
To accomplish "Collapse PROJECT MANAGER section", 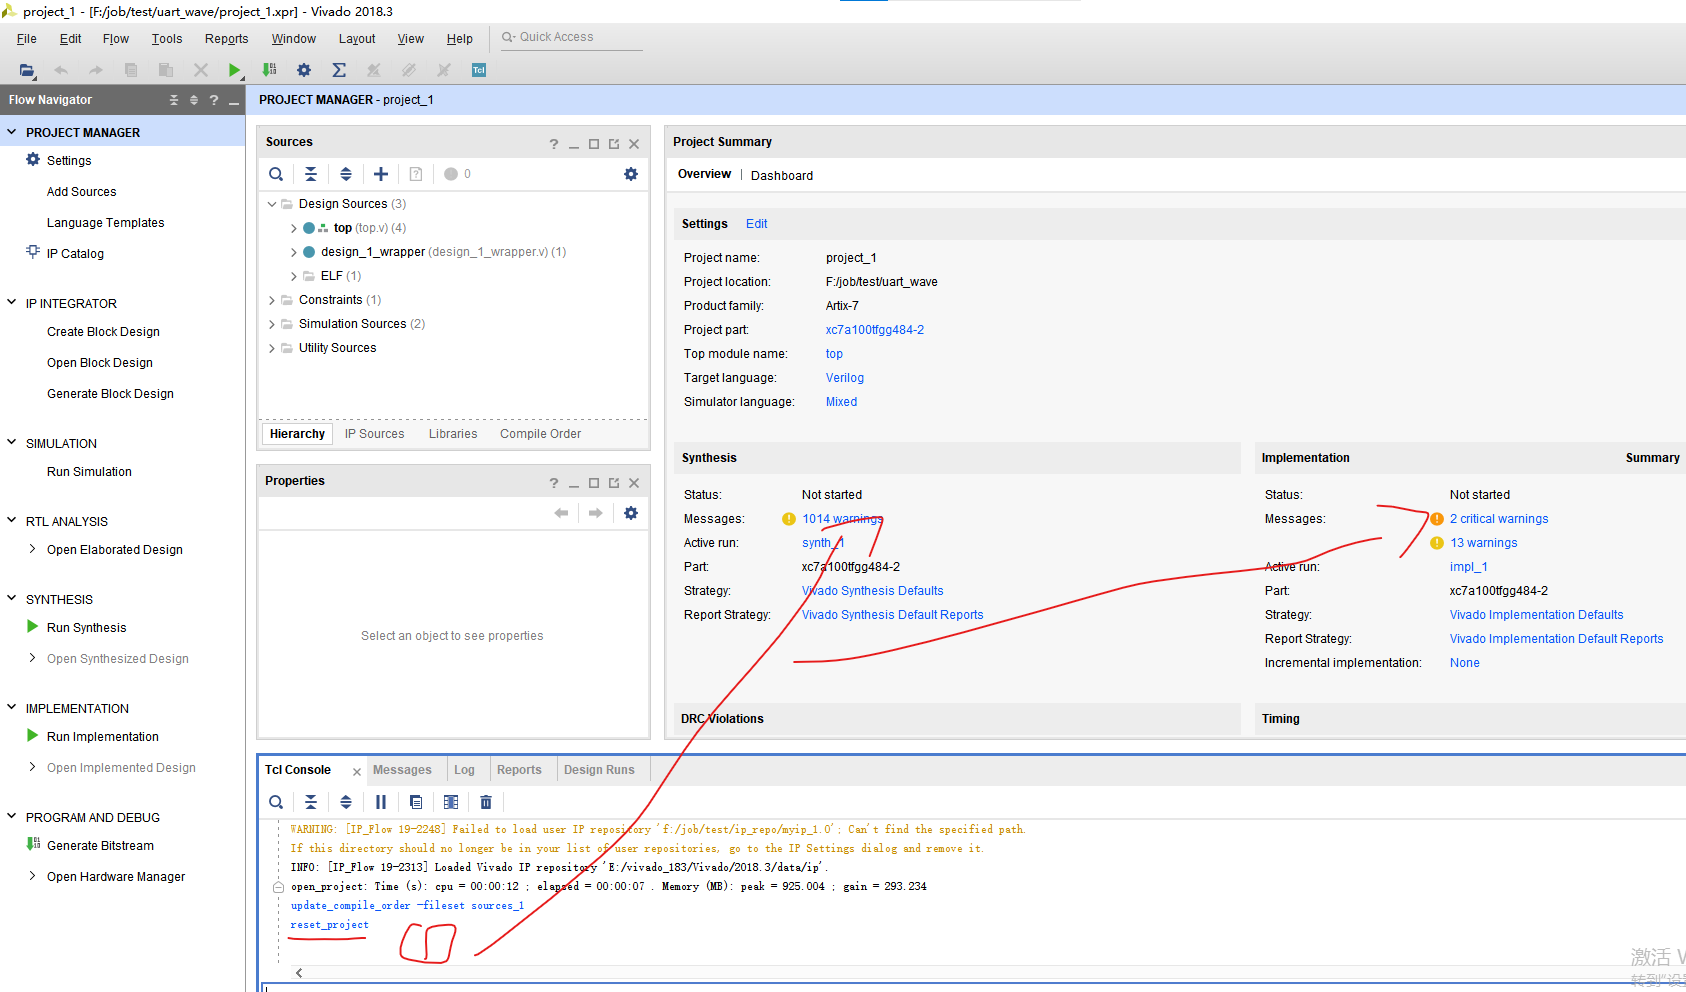I will 12,132.
